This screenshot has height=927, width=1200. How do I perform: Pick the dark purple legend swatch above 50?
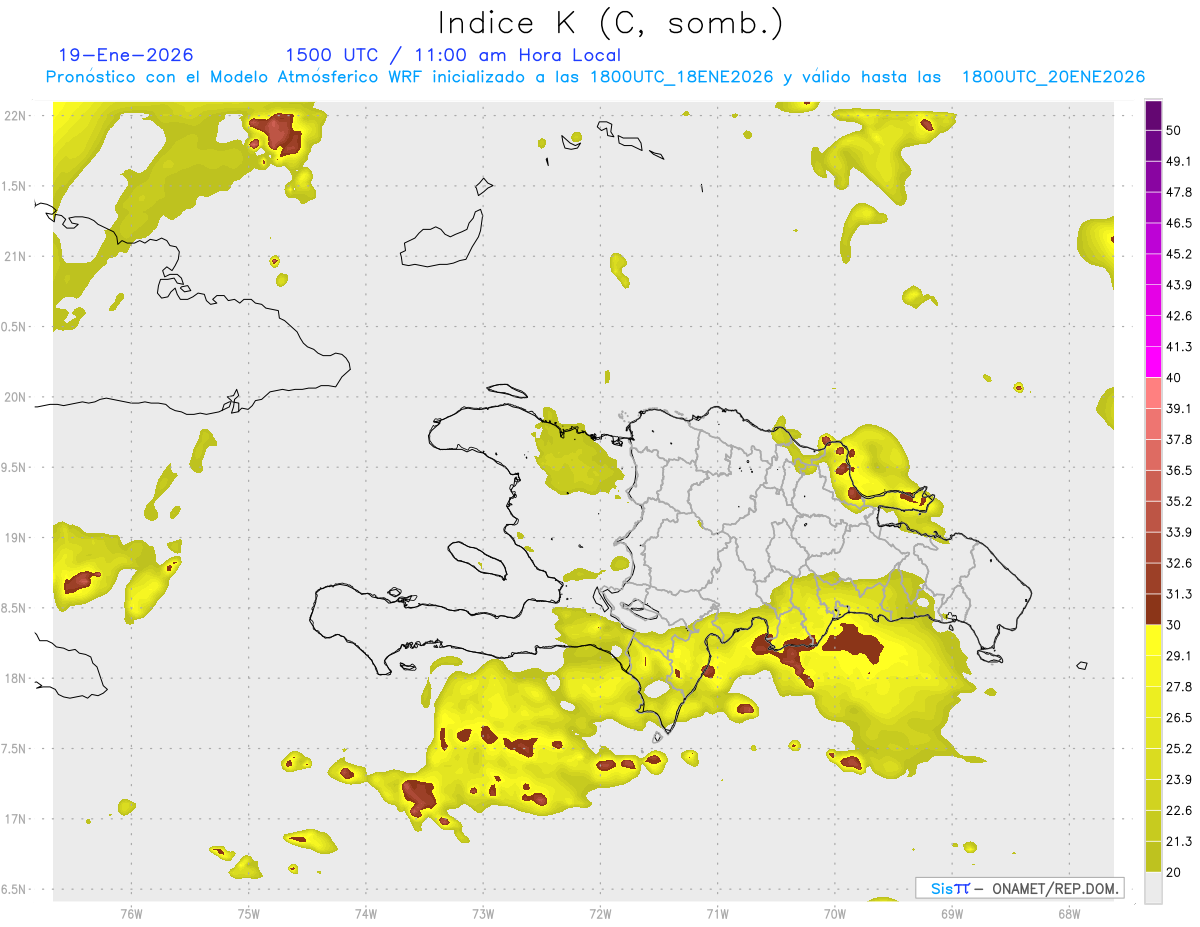click(x=1153, y=115)
